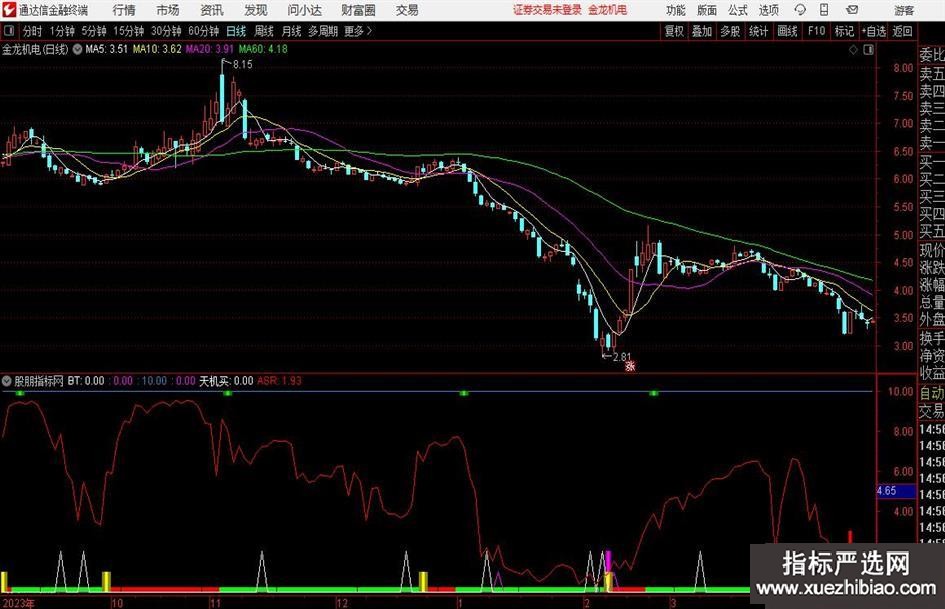Click the 叠加 overlay button
The image size is (945, 609).
tap(702, 31)
